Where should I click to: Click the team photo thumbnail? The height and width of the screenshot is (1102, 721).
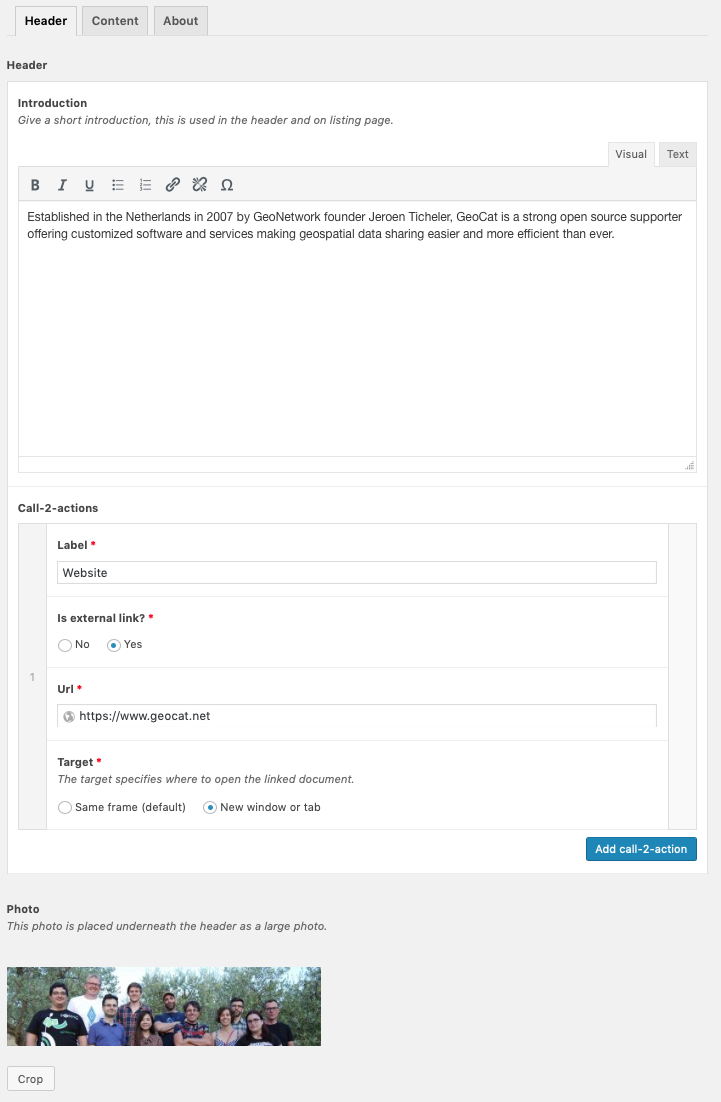[164, 1006]
